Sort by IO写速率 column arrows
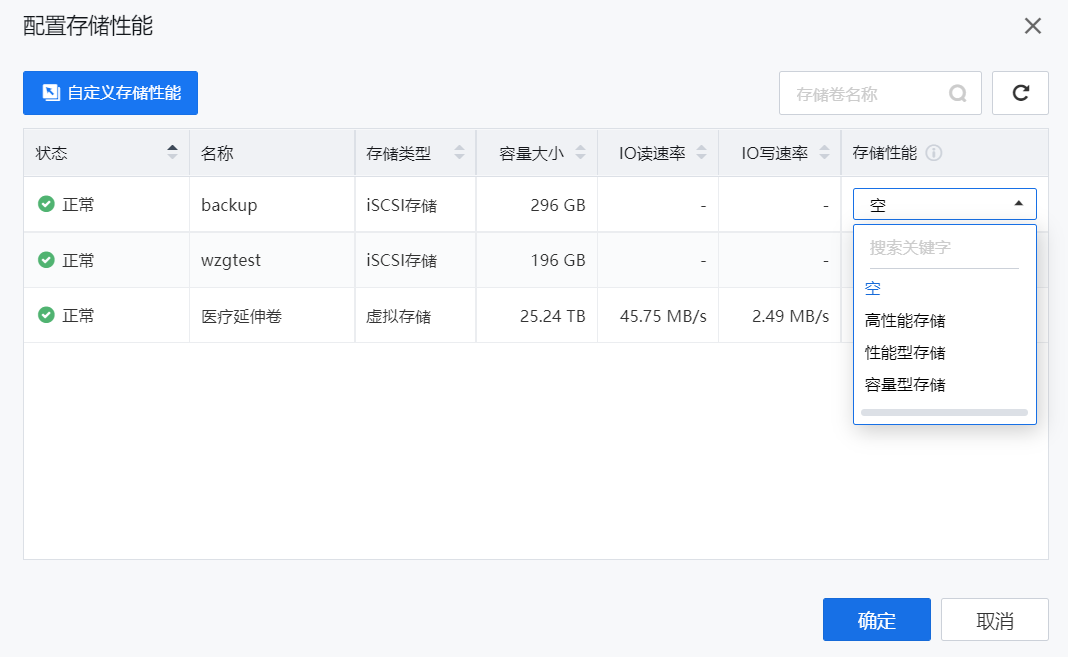 [824, 152]
